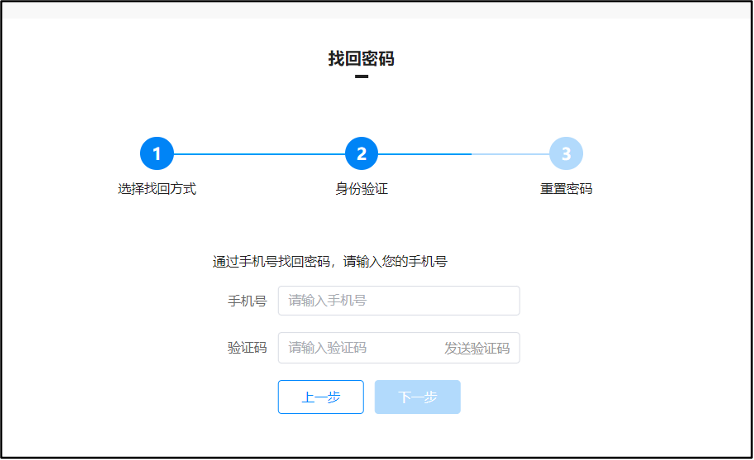Click blue progress line right of step 2
Image resolution: width=754 pixels, height=460 pixels.
tap(425, 154)
